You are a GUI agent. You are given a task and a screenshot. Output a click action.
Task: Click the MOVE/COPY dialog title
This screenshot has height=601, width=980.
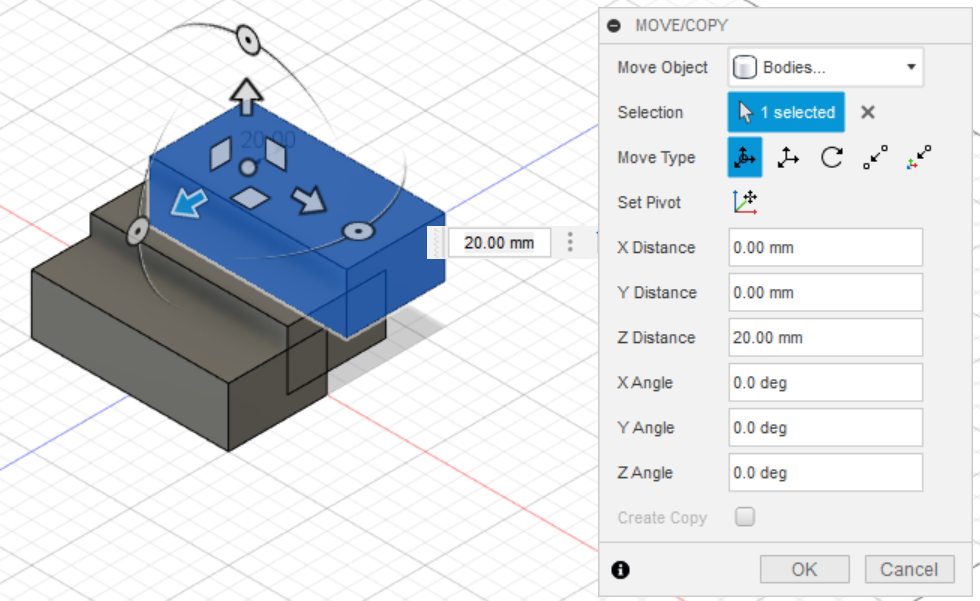click(681, 26)
